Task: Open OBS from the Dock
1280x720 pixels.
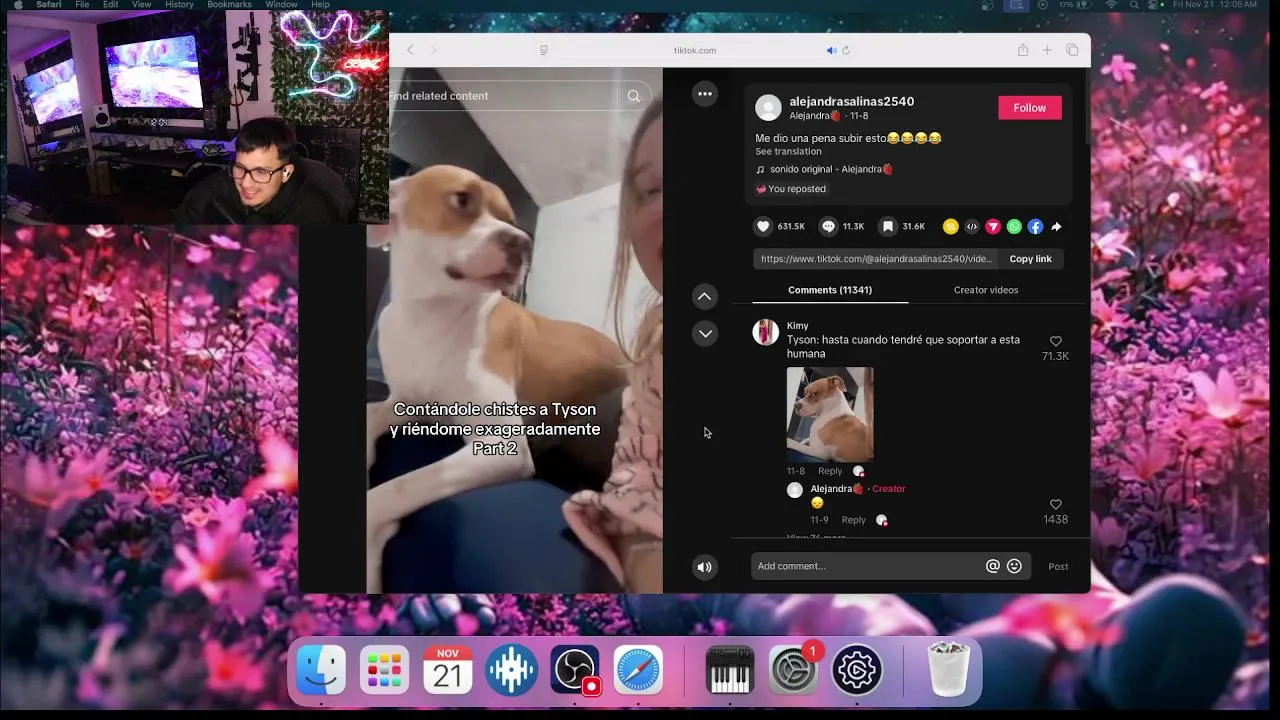Action: [x=575, y=670]
